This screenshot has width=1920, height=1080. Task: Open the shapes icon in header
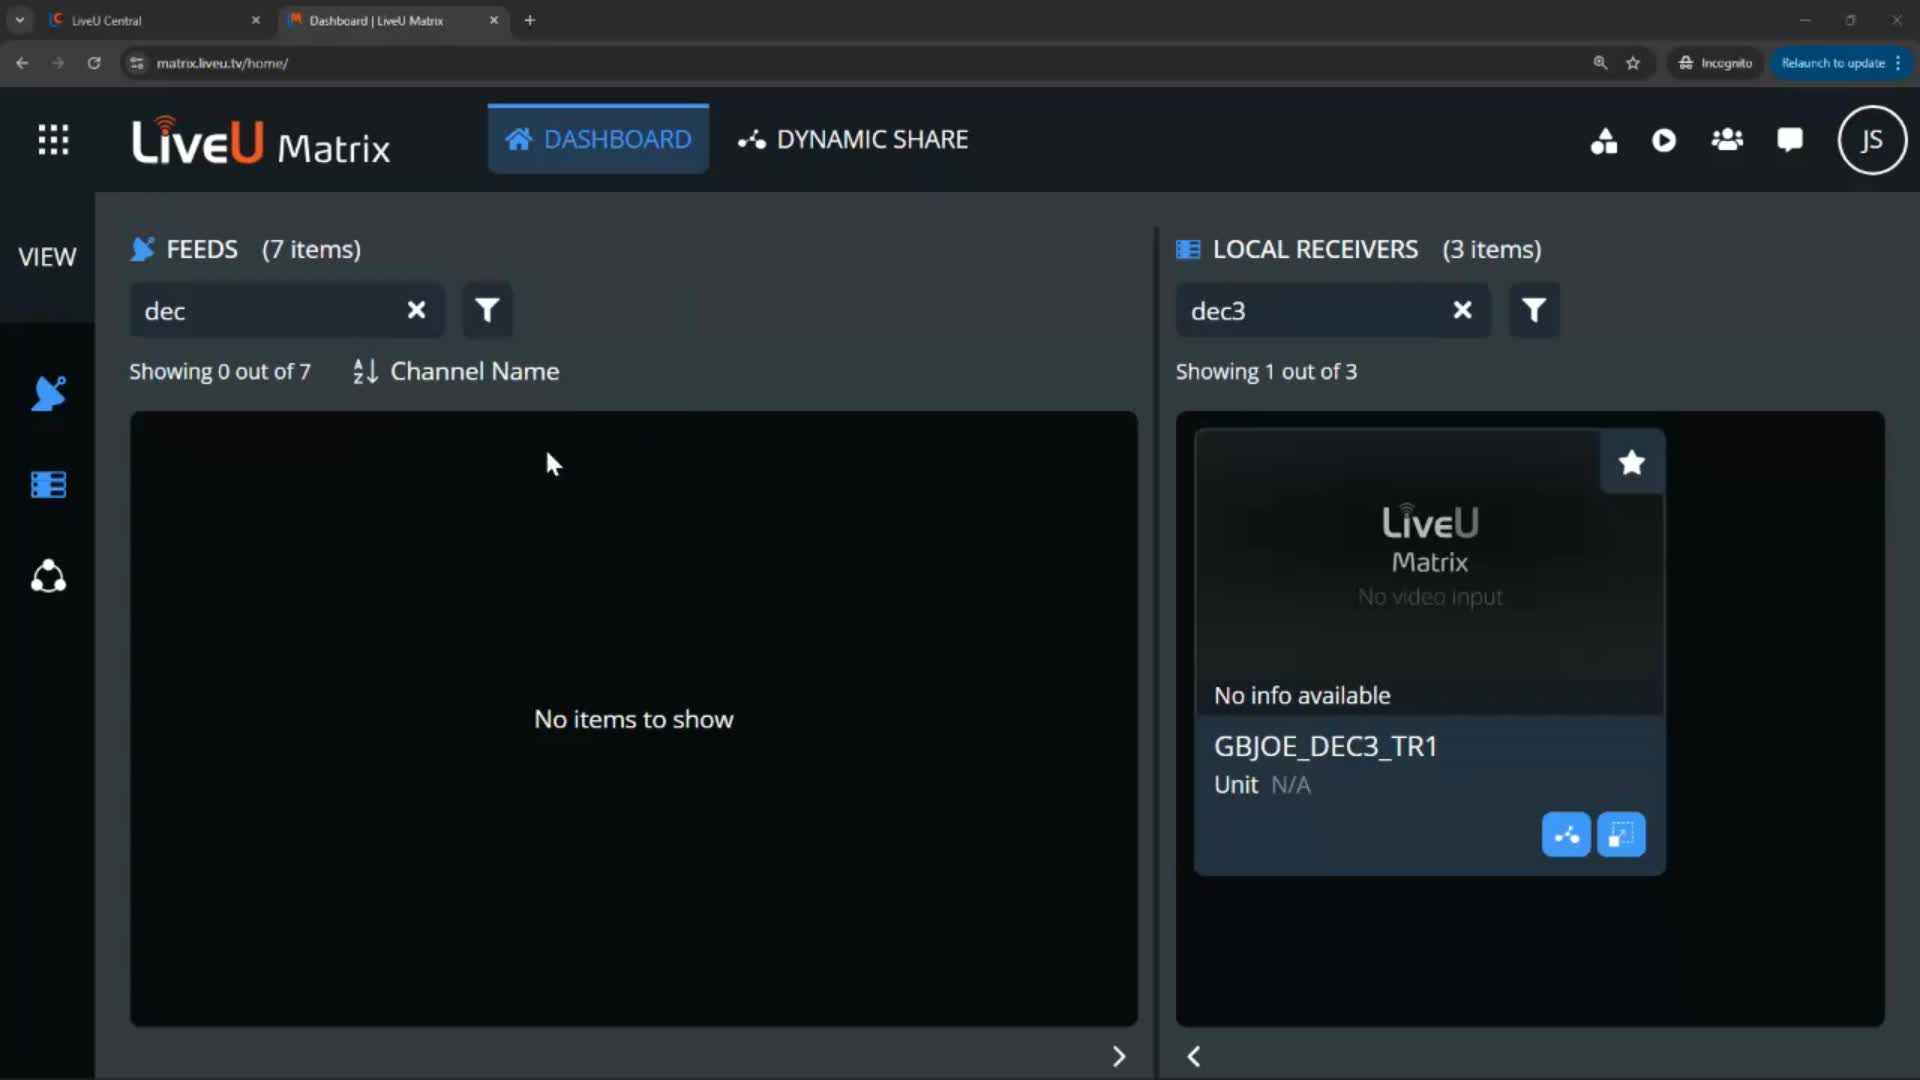[1604, 141]
